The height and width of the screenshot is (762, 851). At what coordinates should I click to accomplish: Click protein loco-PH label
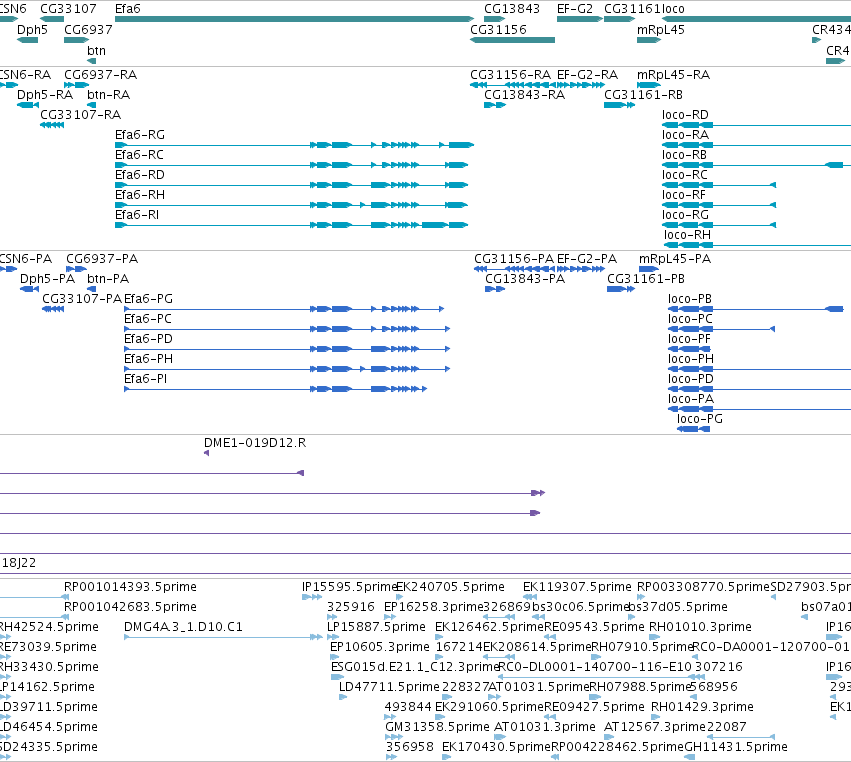690,359
